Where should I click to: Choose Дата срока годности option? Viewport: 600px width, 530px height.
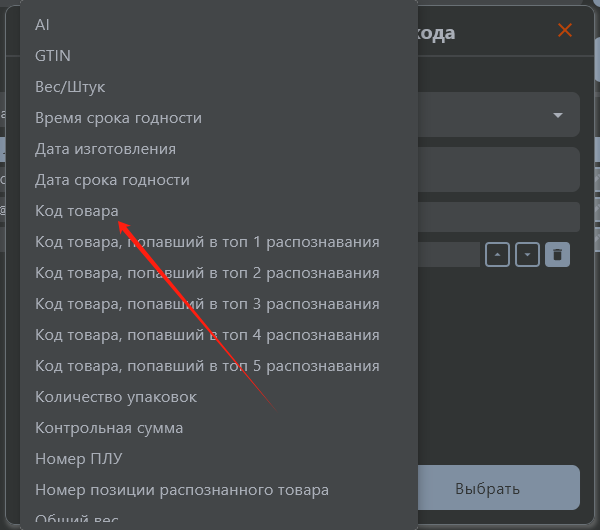(x=112, y=180)
